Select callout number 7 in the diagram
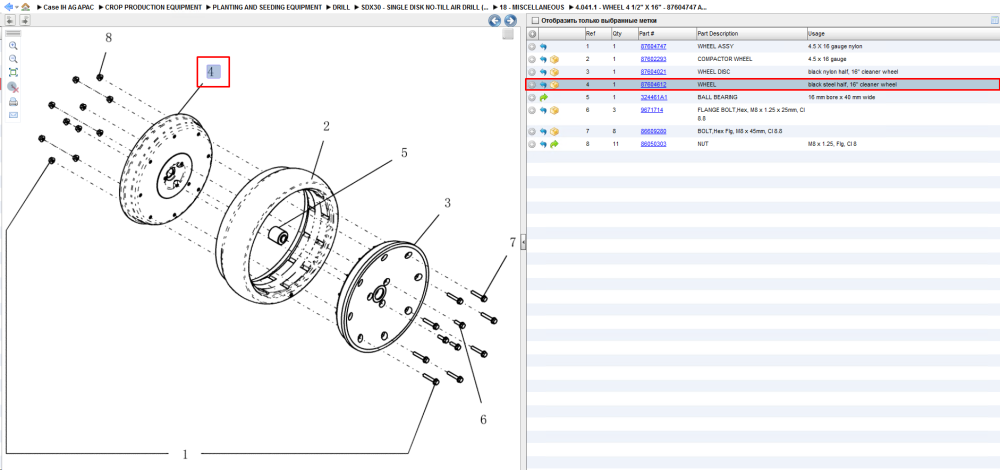The height and width of the screenshot is (470, 1000). click(x=512, y=242)
